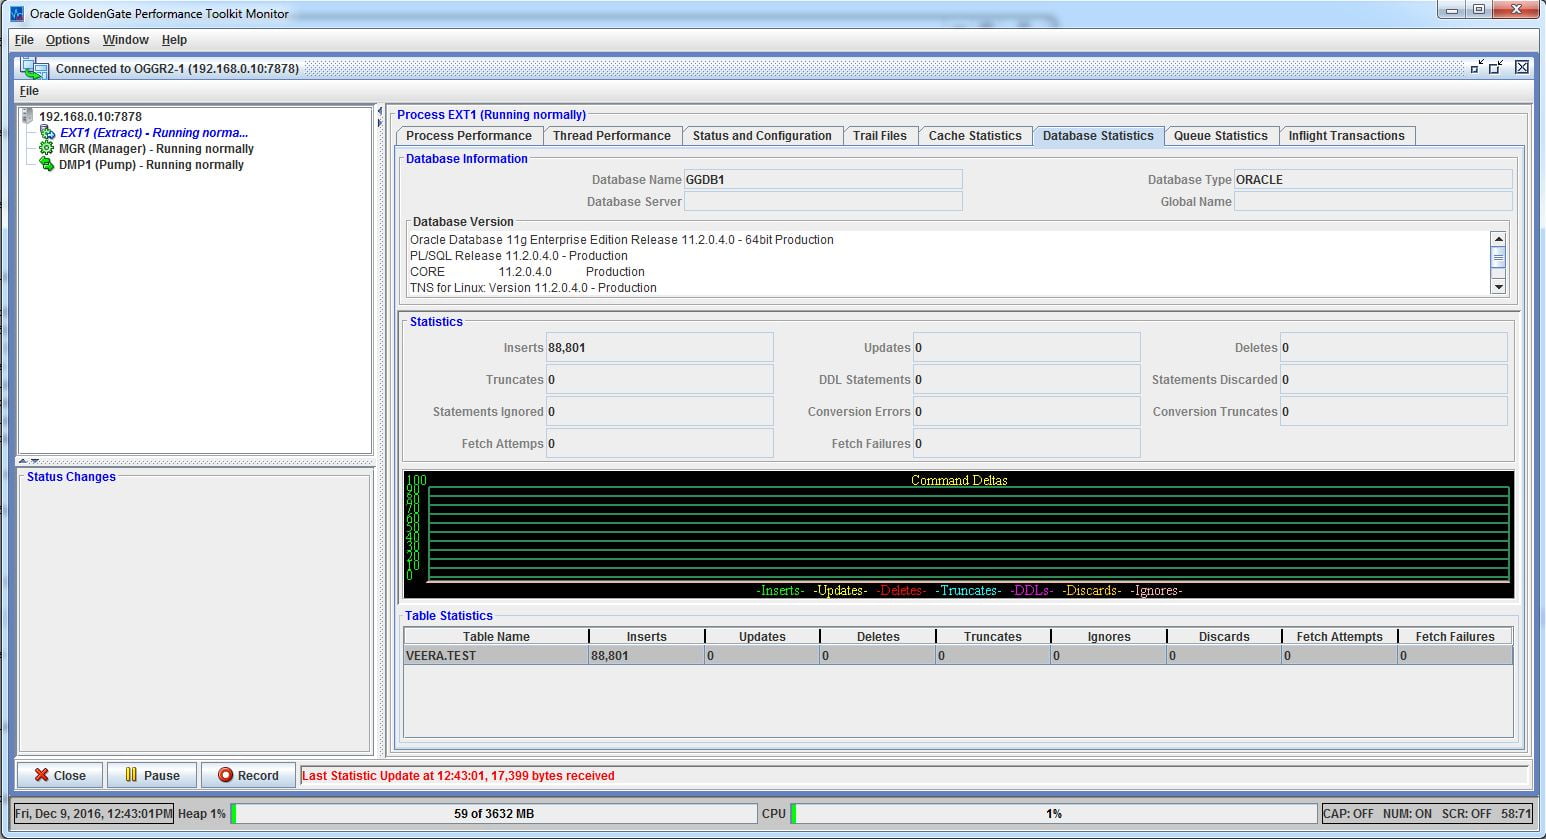The width and height of the screenshot is (1546, 839).
Task: Click the Heap memory usage bar
Action: (494, 814)
